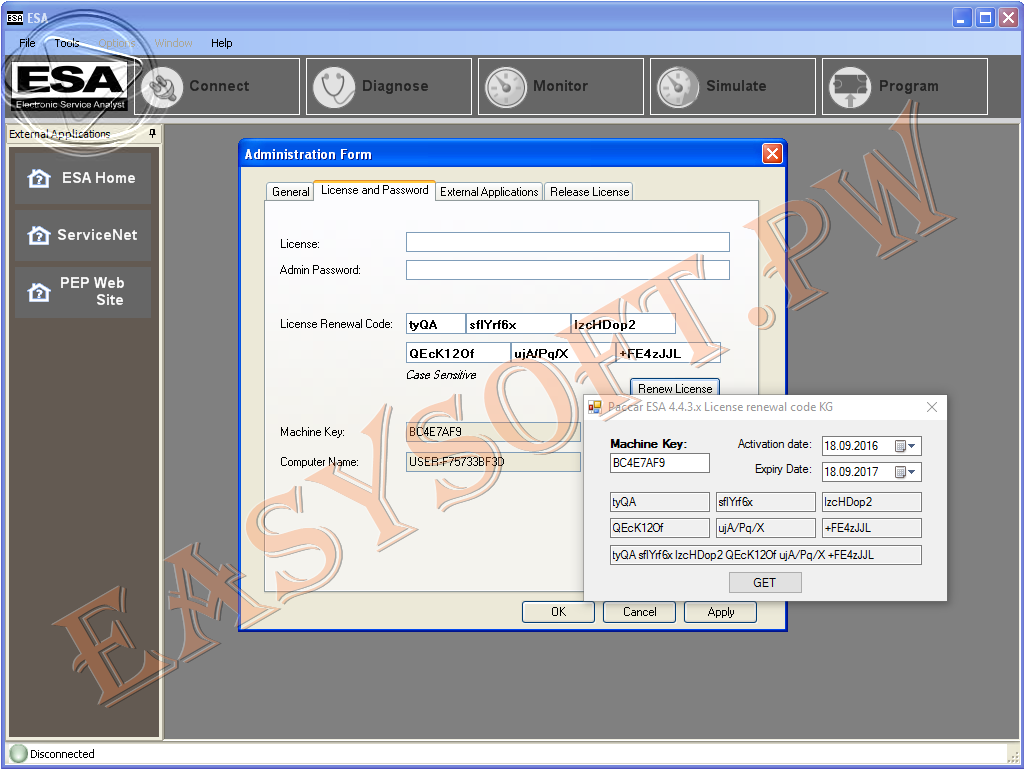The image size is (1027, 770).
Task: Close the Paccar ESA keygen window
Action: click(x=931, y=407)
